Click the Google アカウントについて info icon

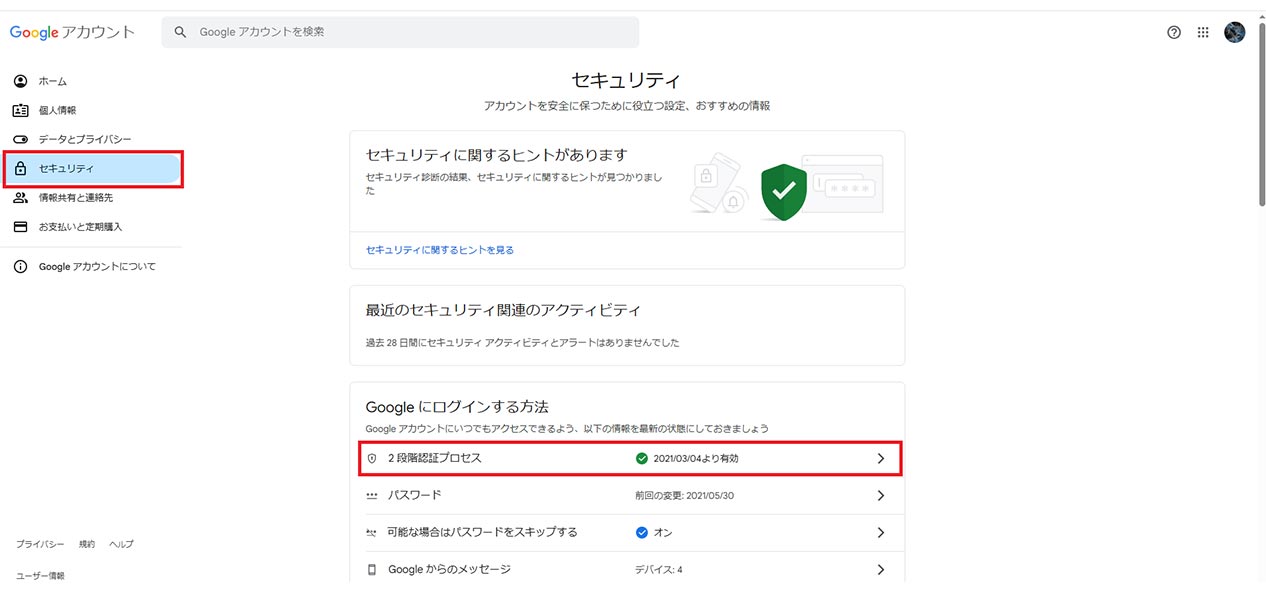pos(20,267)
